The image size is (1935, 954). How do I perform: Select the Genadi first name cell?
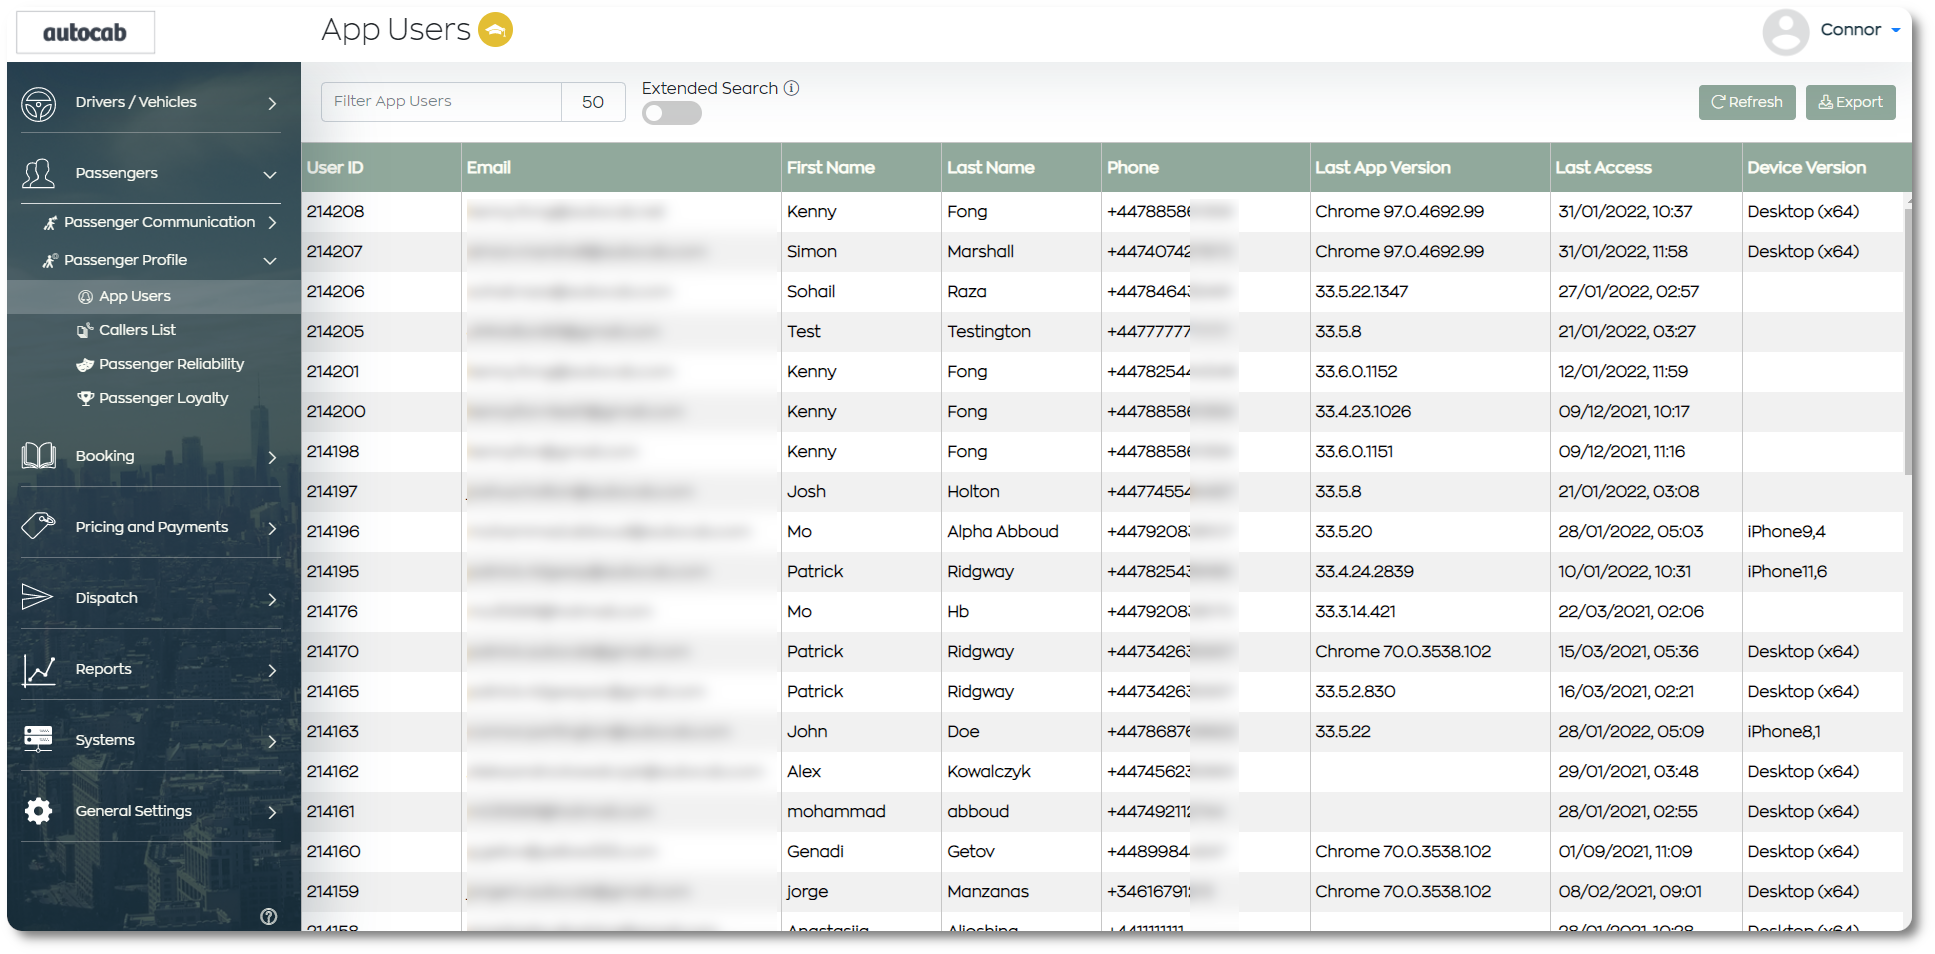(x=861, y=852)
